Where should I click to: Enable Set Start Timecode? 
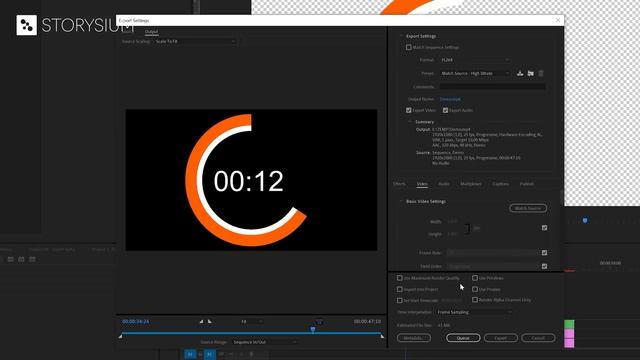400,300
